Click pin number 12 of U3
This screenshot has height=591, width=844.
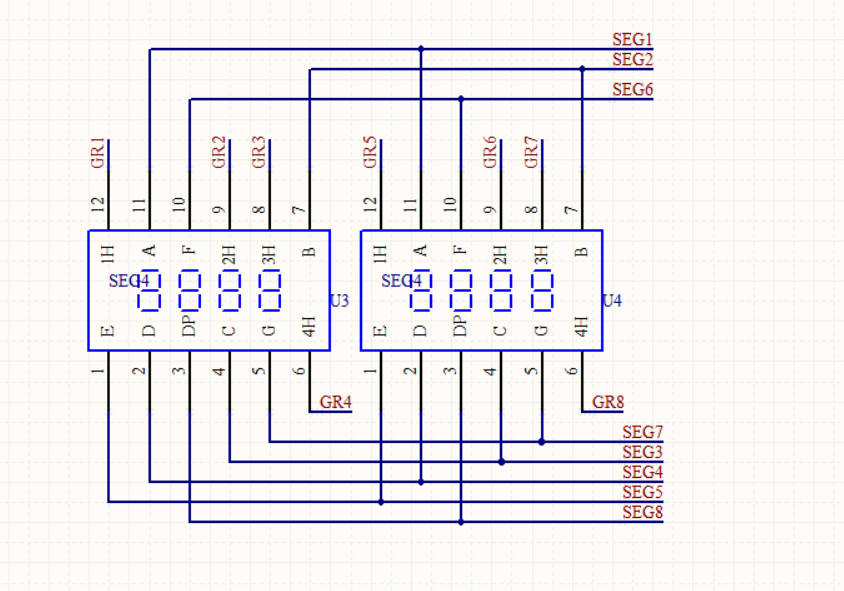click(x=98, y=205)
